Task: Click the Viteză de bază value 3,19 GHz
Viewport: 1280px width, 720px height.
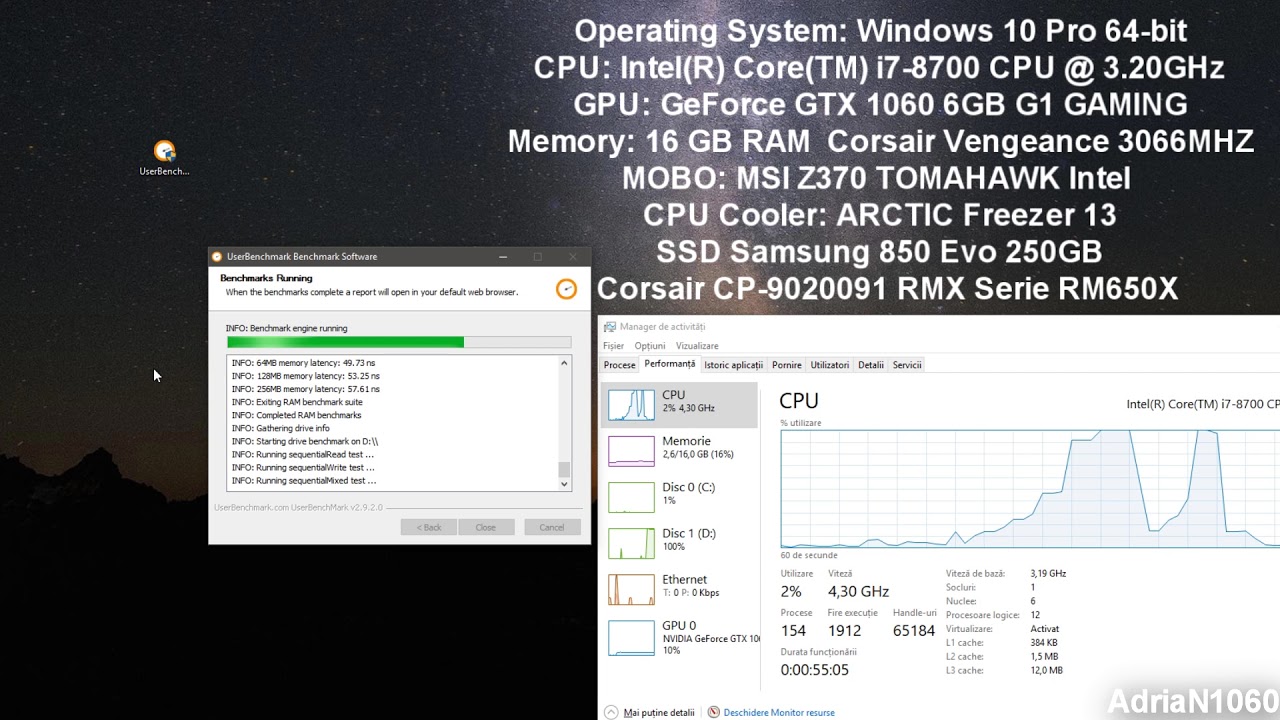Action: click(x=1048, y=574)
